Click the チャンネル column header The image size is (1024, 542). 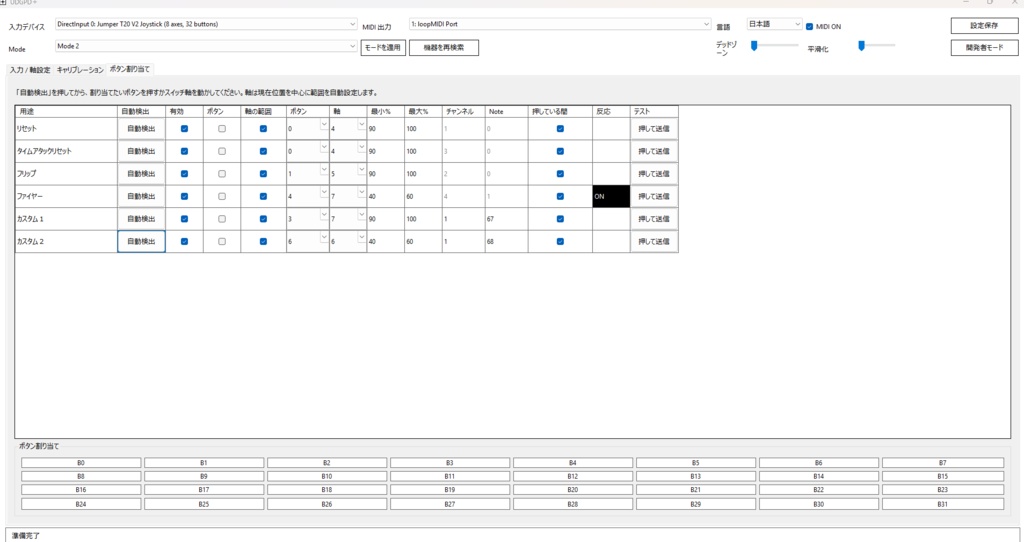[464, 112]
